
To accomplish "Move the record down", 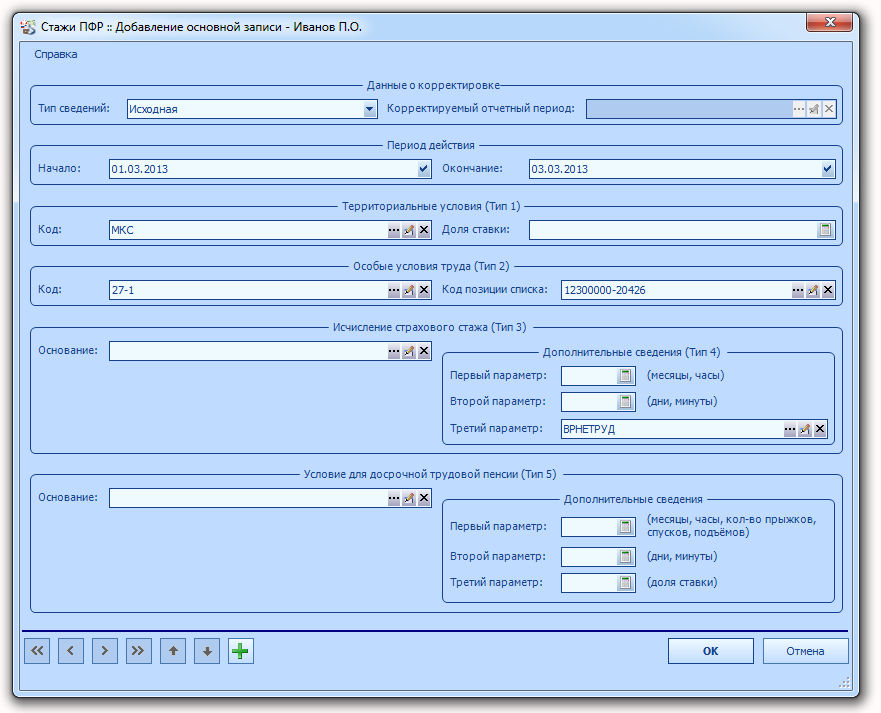I will tap(207, 651).
